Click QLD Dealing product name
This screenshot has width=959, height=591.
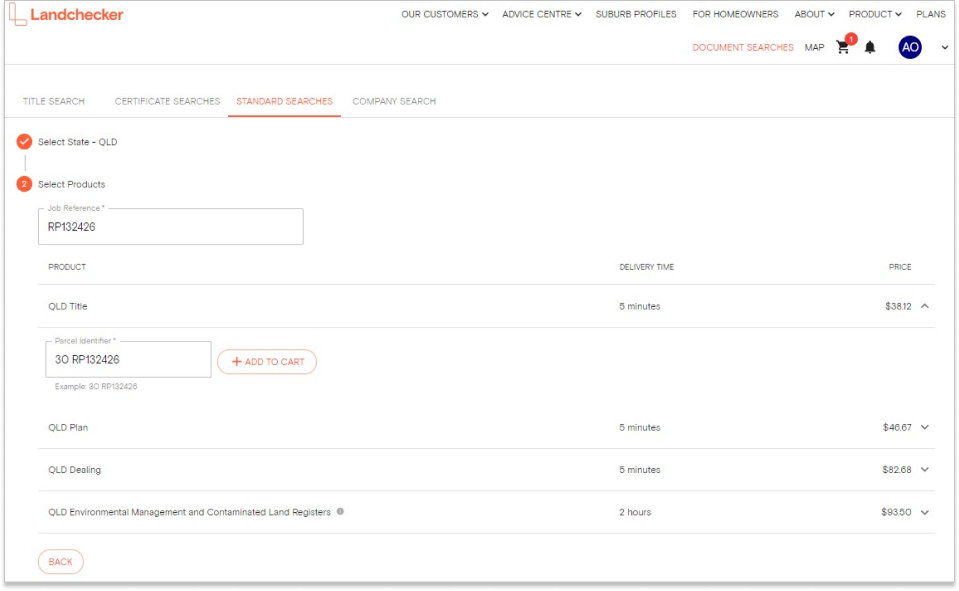(75, 469)
